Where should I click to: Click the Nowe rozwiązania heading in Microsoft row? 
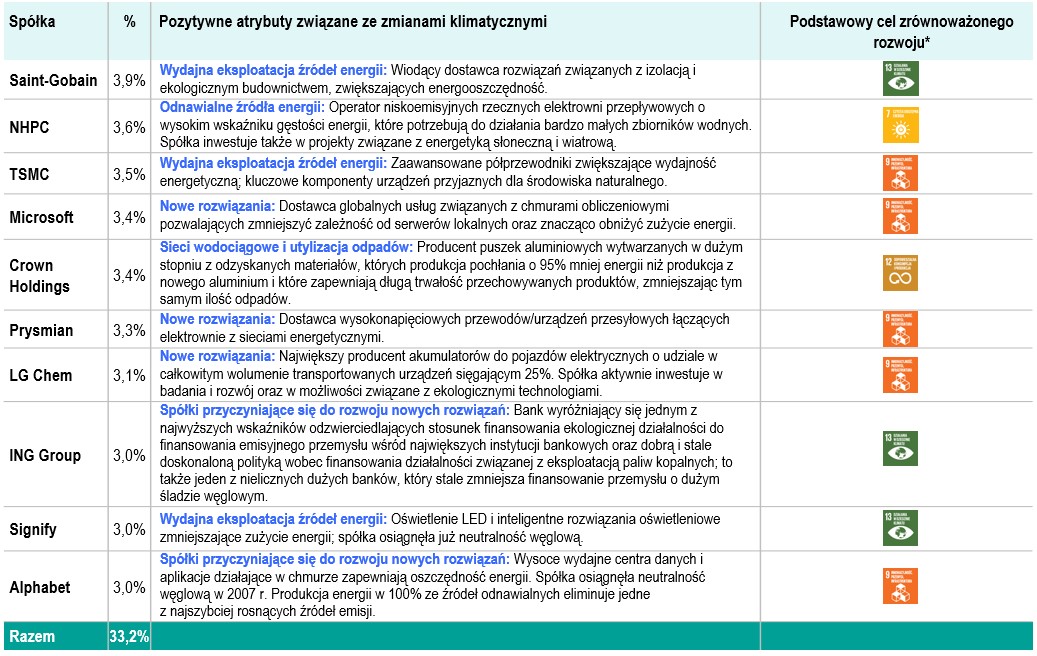click(x=217, y=206)
